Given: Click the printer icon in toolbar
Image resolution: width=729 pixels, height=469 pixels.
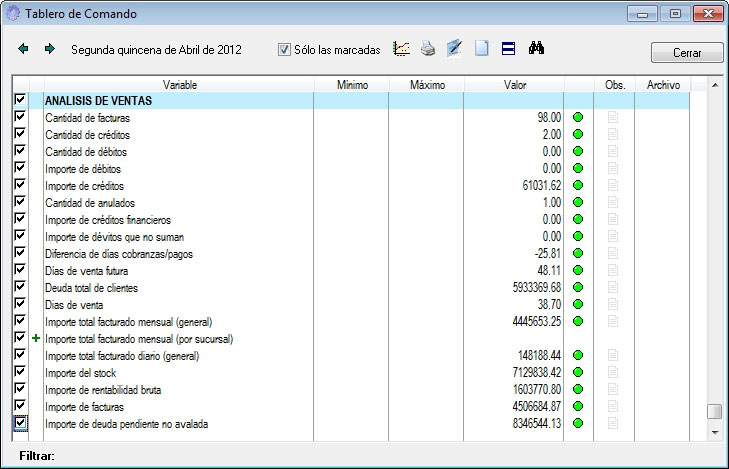Looking at the screenshot, I should pos(428,49).
